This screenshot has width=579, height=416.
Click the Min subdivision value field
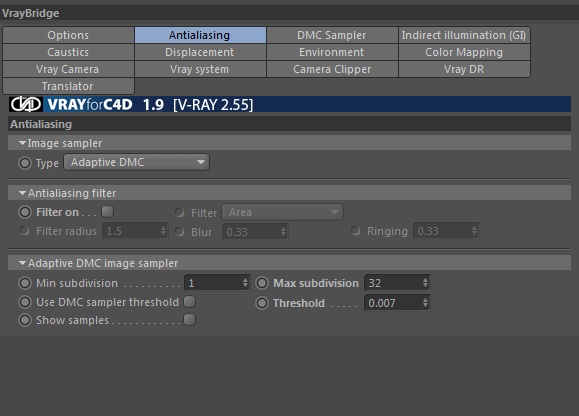(x=217, y=283)
